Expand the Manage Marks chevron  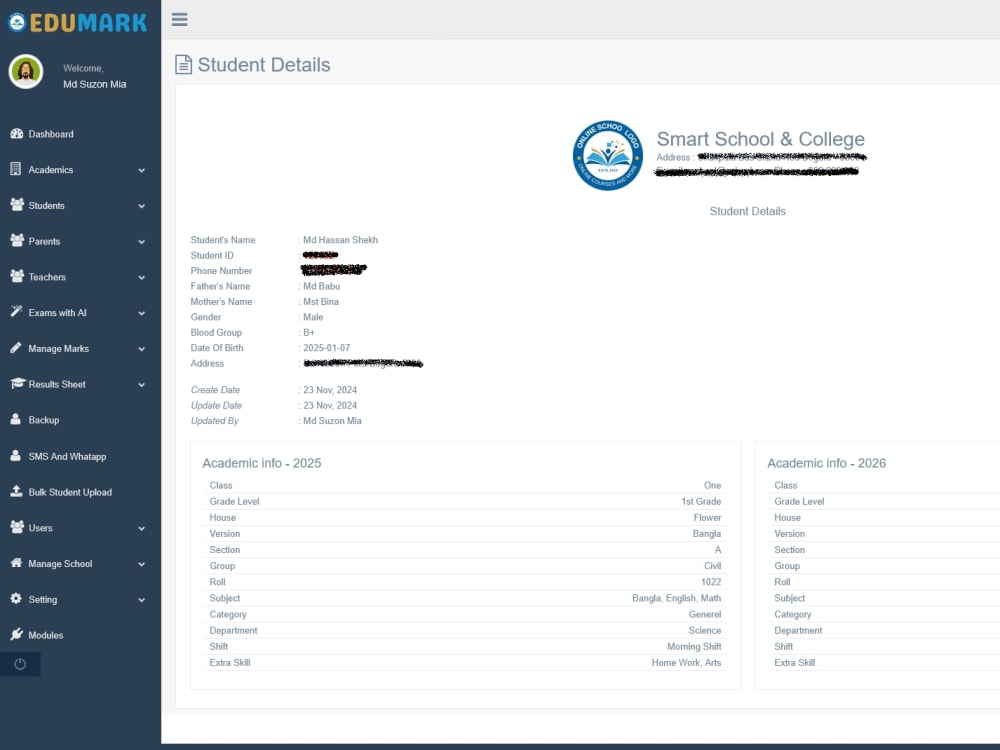click(142, 349)
